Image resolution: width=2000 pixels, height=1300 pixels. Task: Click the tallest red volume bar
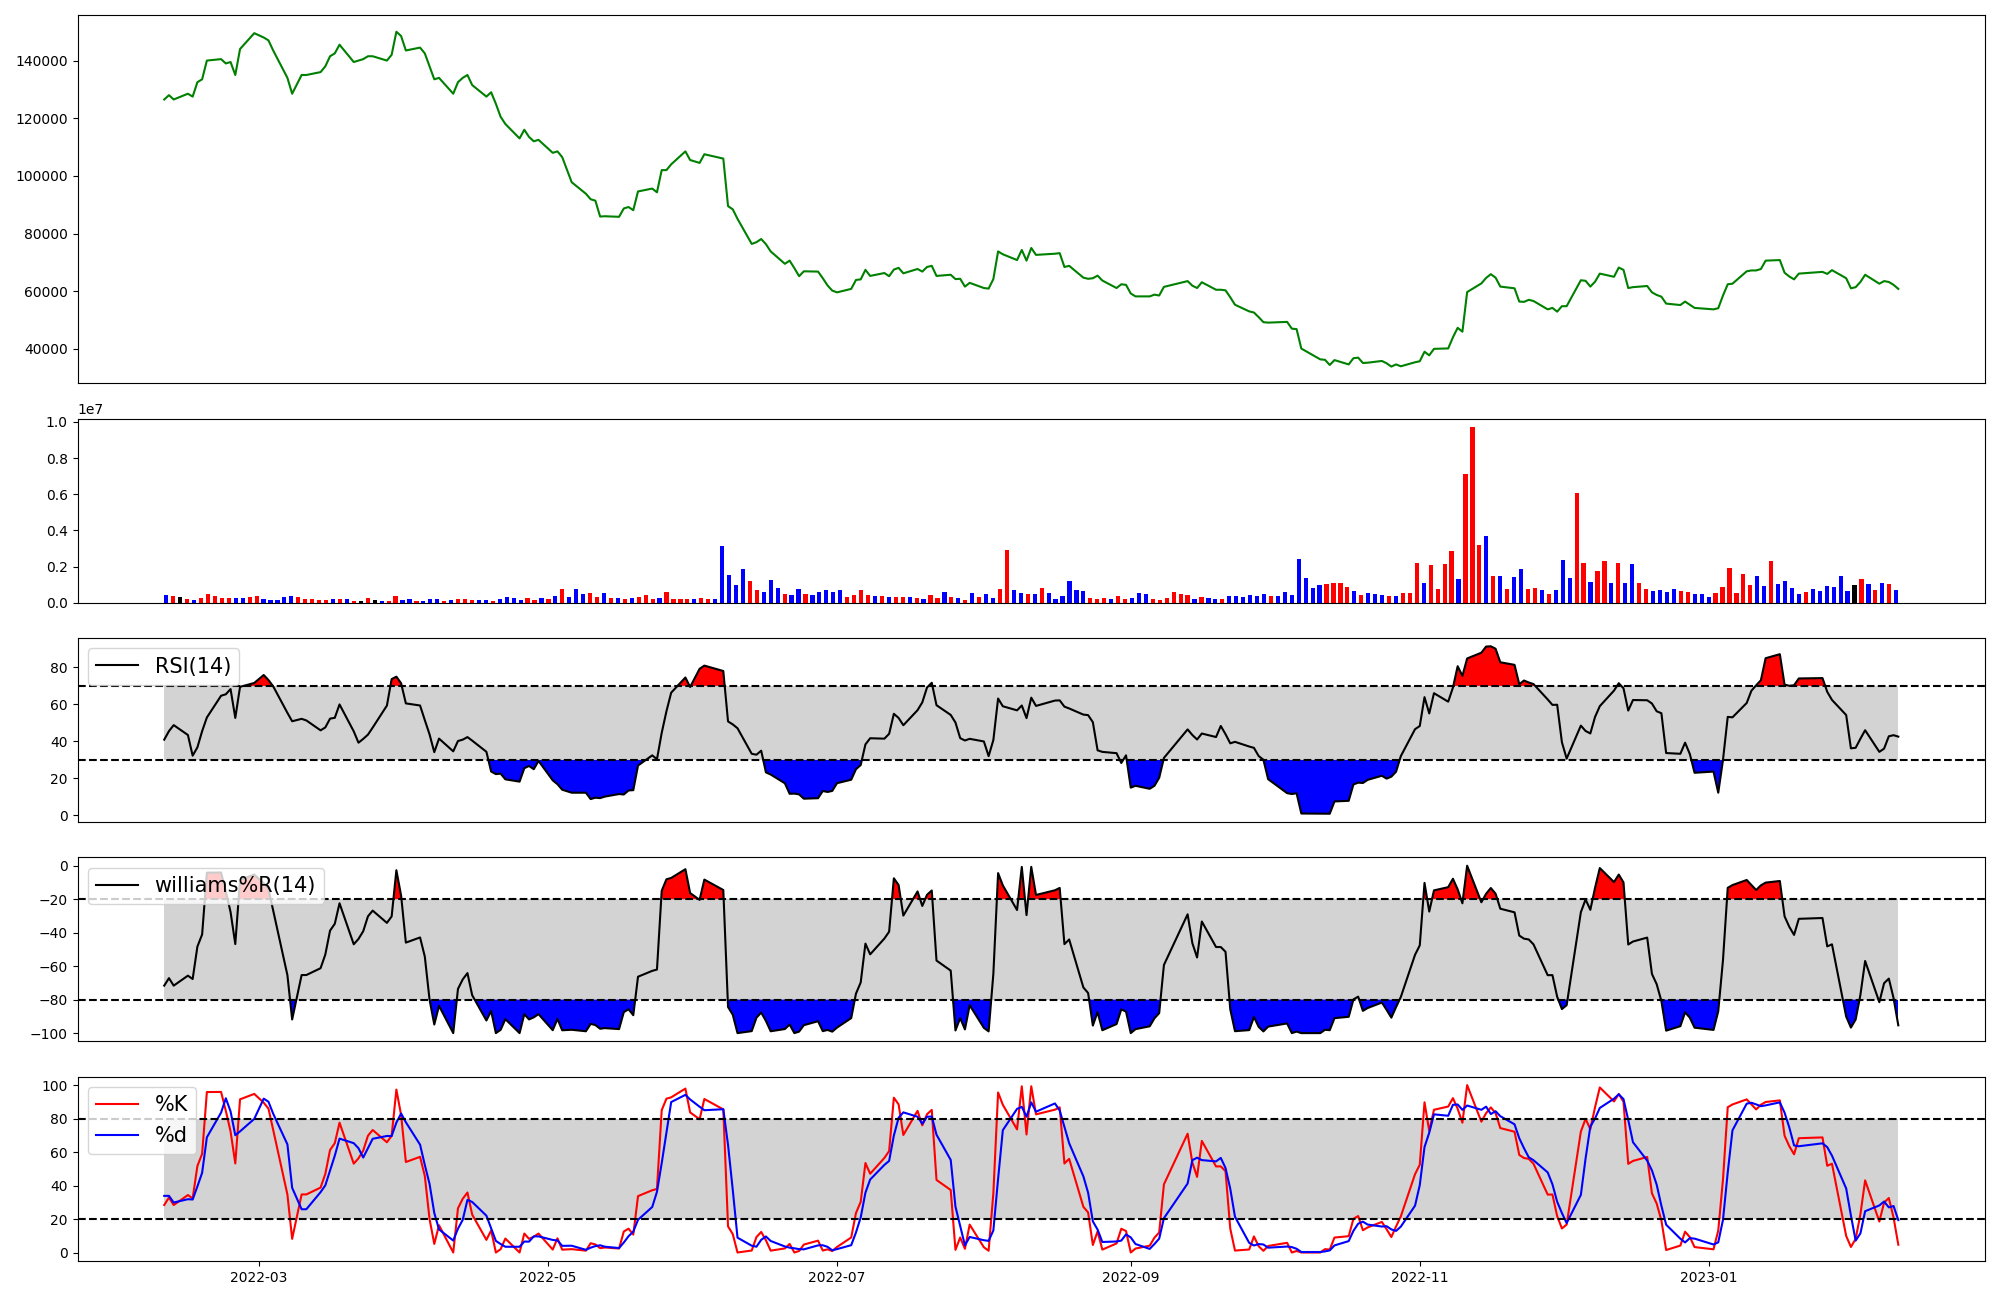(x=1472, y=514)
